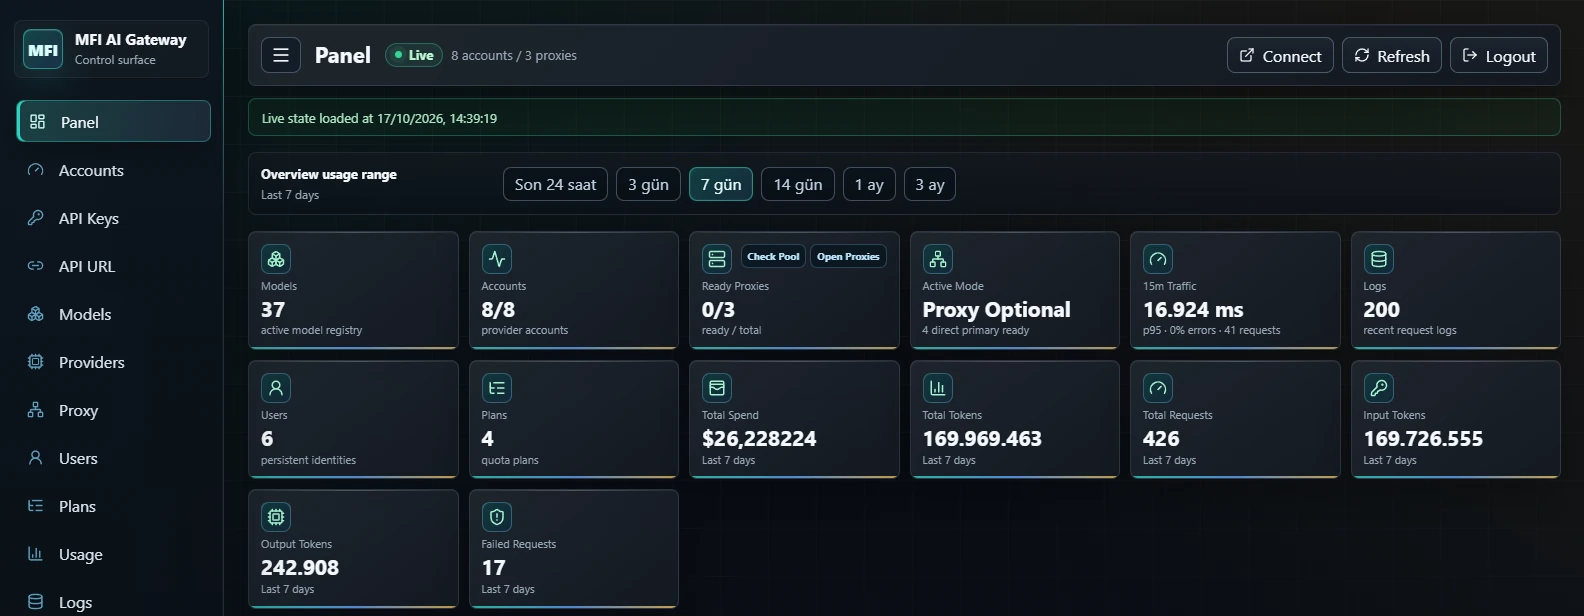Image resolution: width=1584 pixels, height=616 pixels.
Task: Open Providers in the sidebar
Action: (114, 362)
